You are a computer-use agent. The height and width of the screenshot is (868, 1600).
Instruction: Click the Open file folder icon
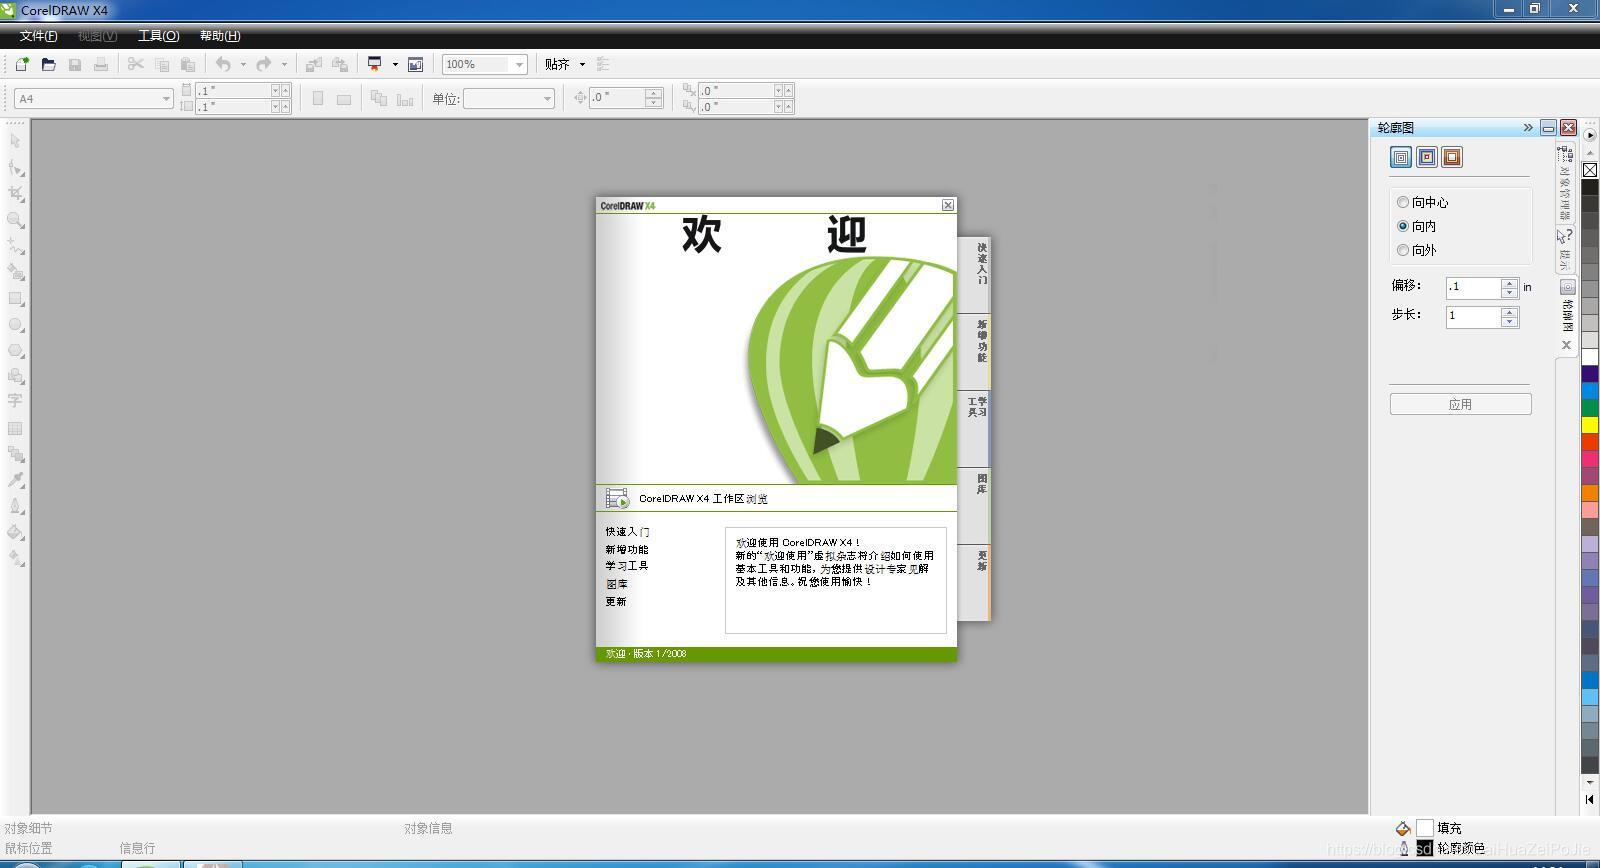48,64
